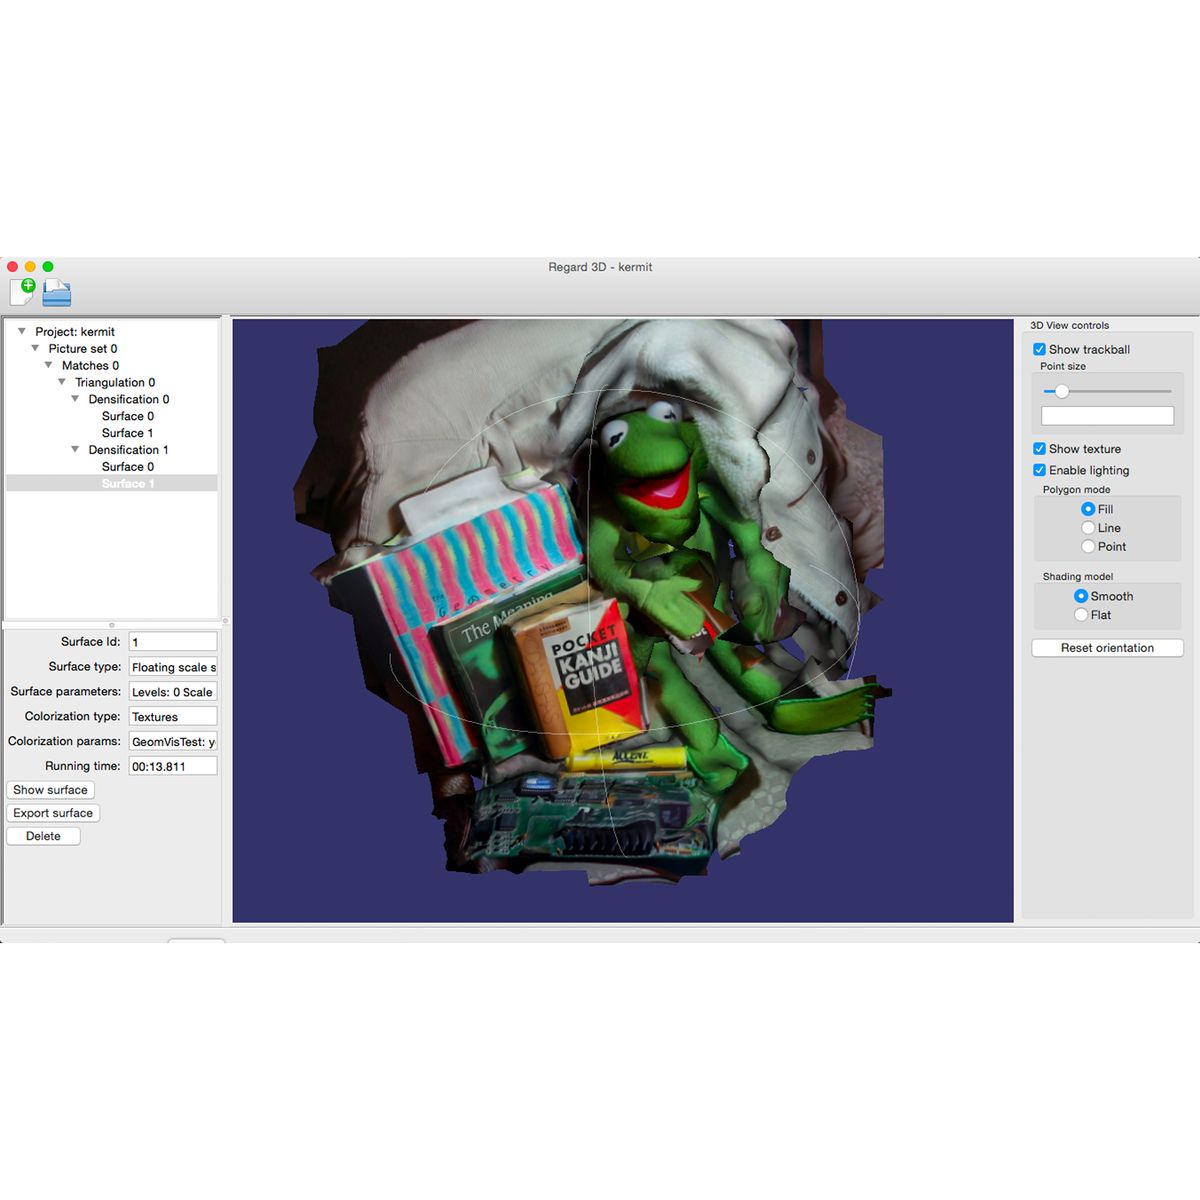Viewport: 1200px width, 1200px height.
Task: Click Reset orientation
Action: tap(1107, 647)
